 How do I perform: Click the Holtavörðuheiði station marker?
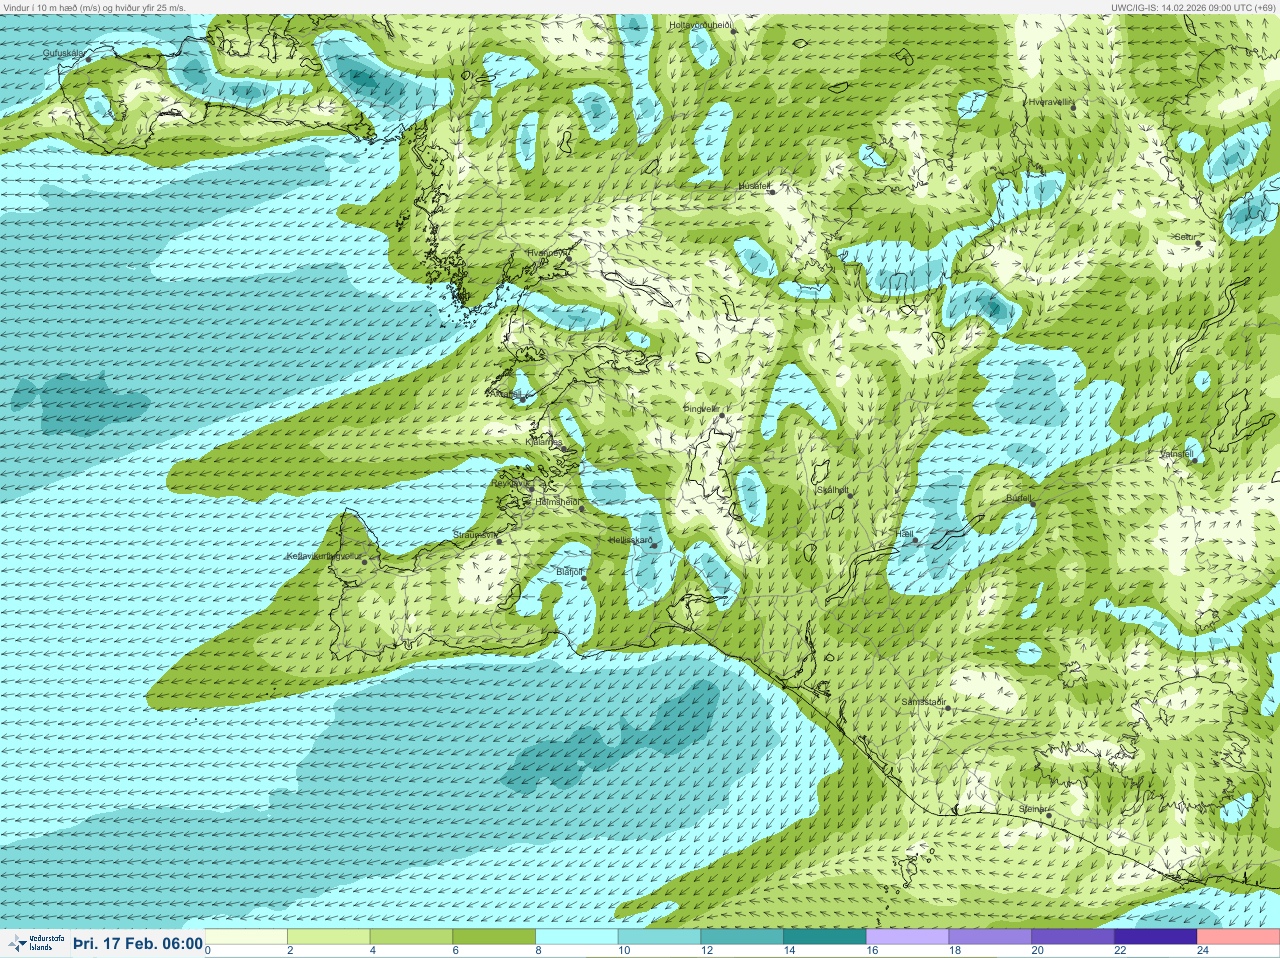point(733,31)
